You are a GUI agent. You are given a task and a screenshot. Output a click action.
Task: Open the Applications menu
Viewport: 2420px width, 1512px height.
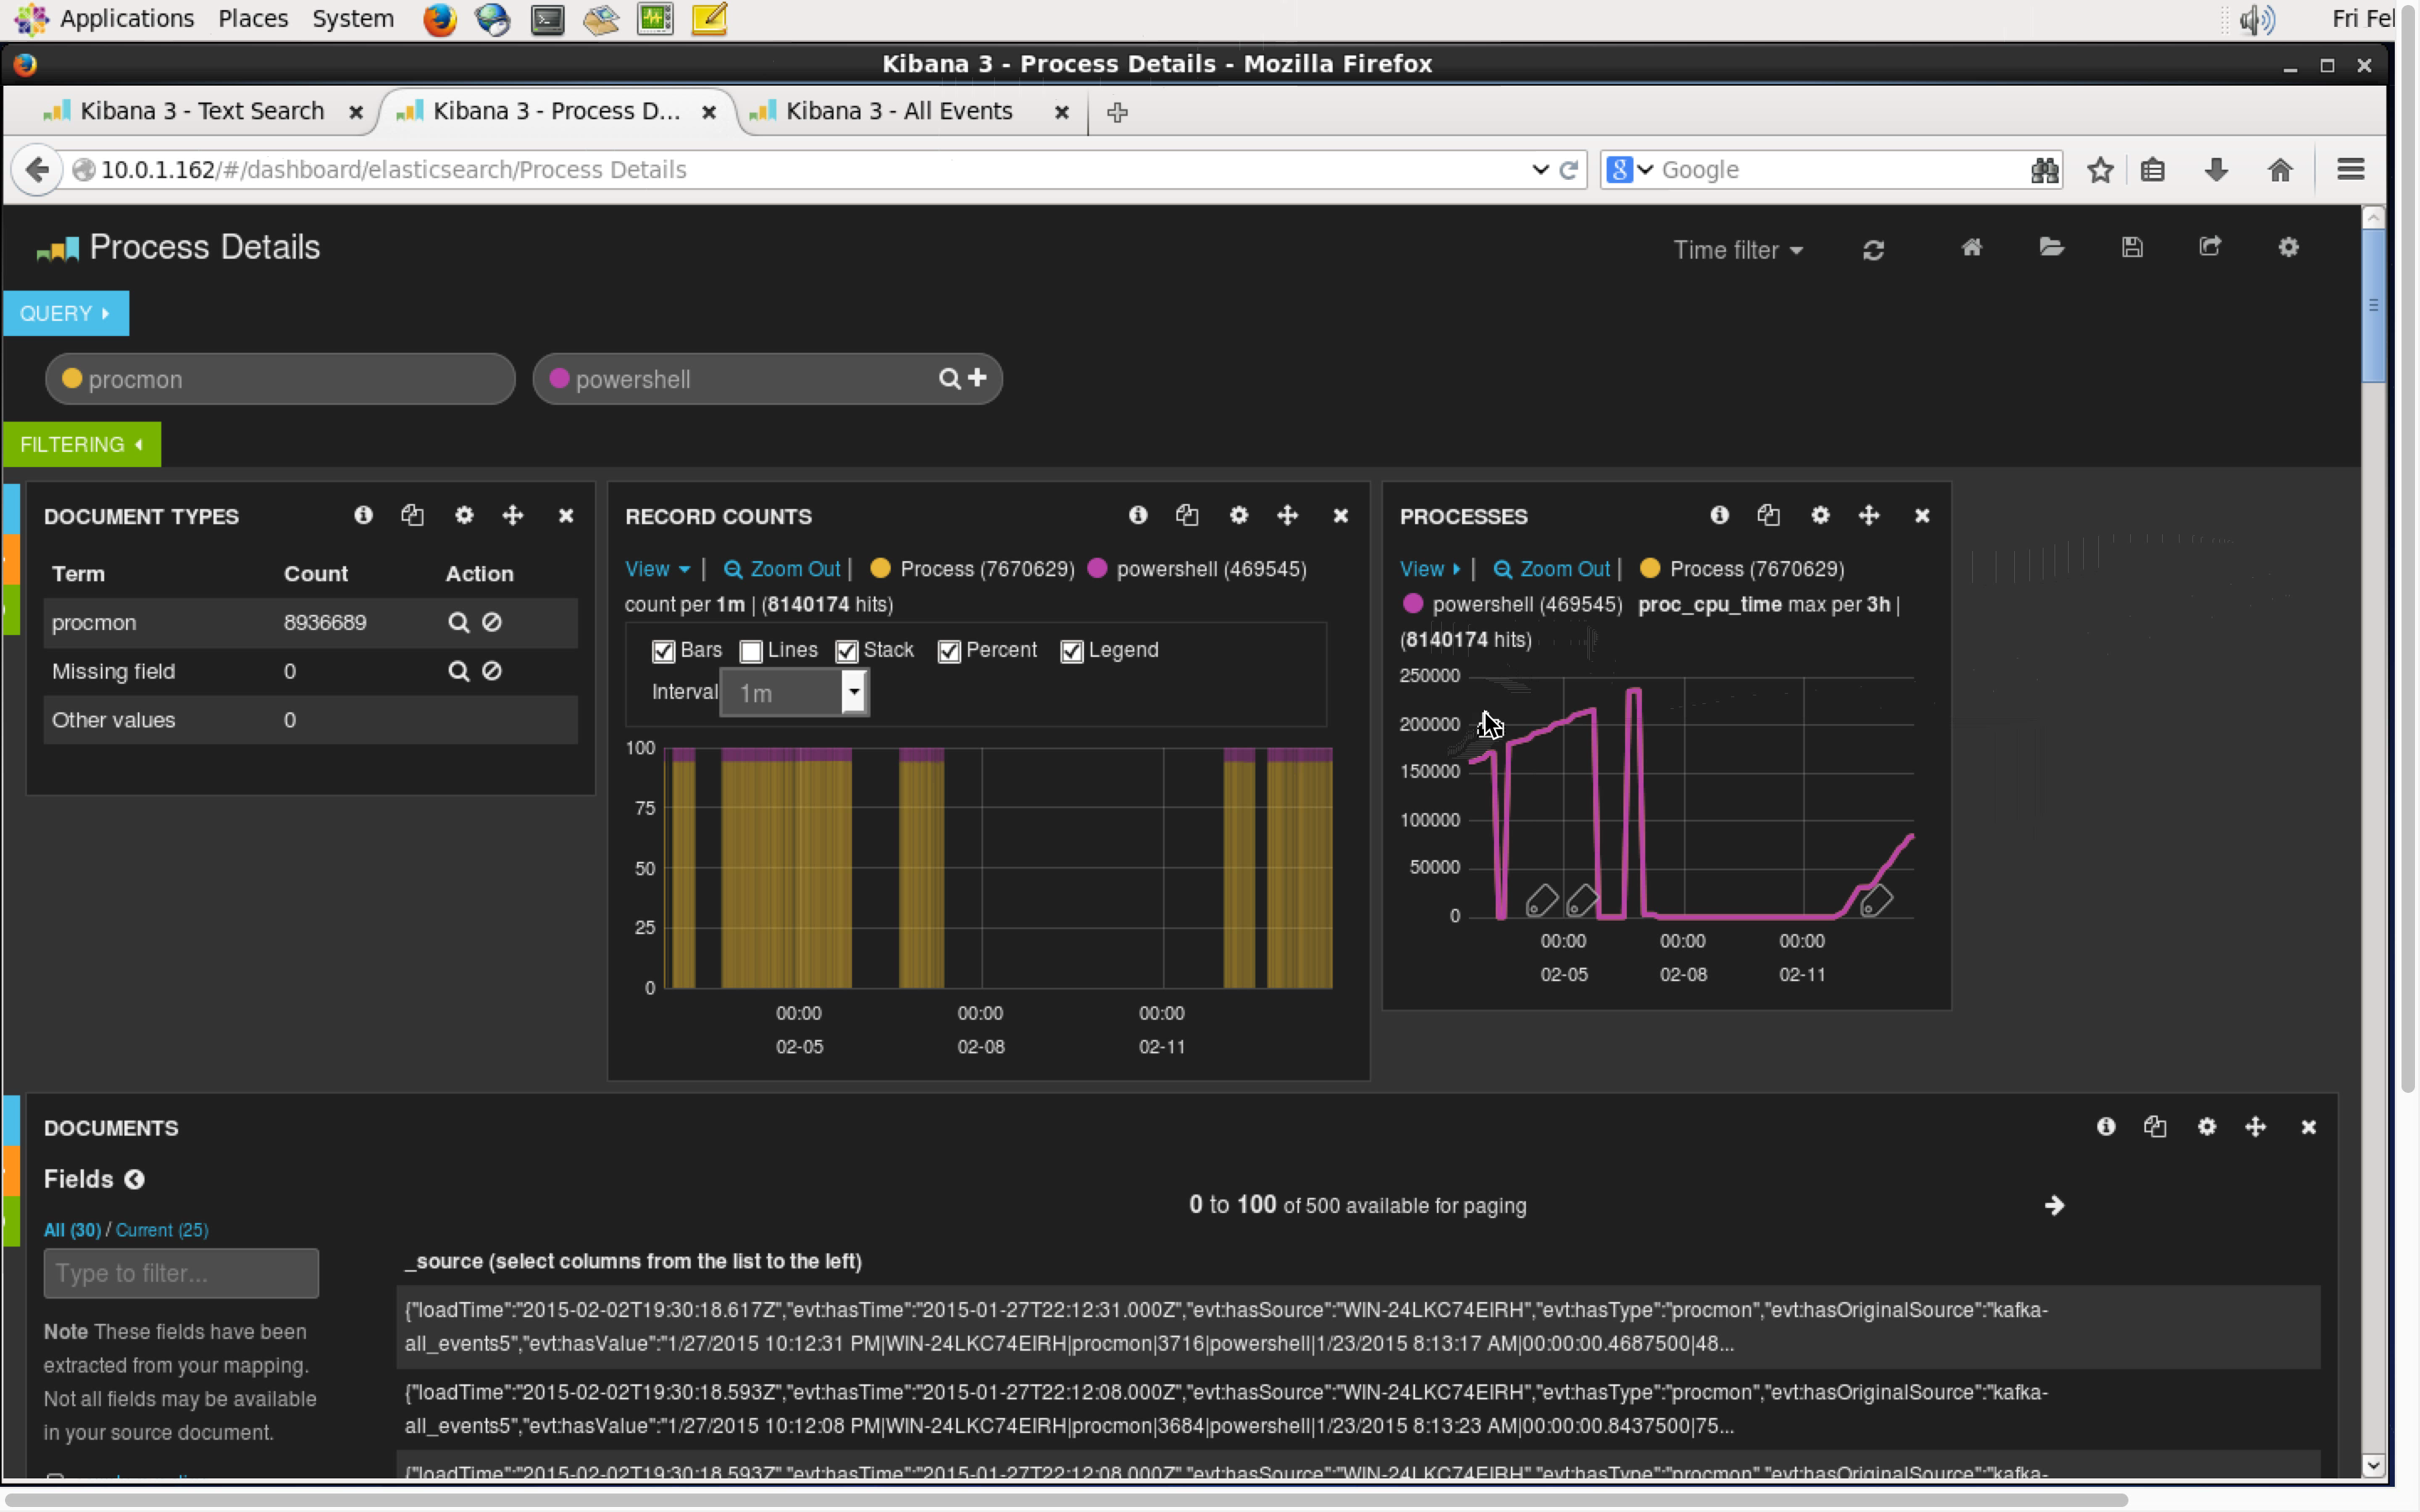pyautogui.click(x=127, y=18)
